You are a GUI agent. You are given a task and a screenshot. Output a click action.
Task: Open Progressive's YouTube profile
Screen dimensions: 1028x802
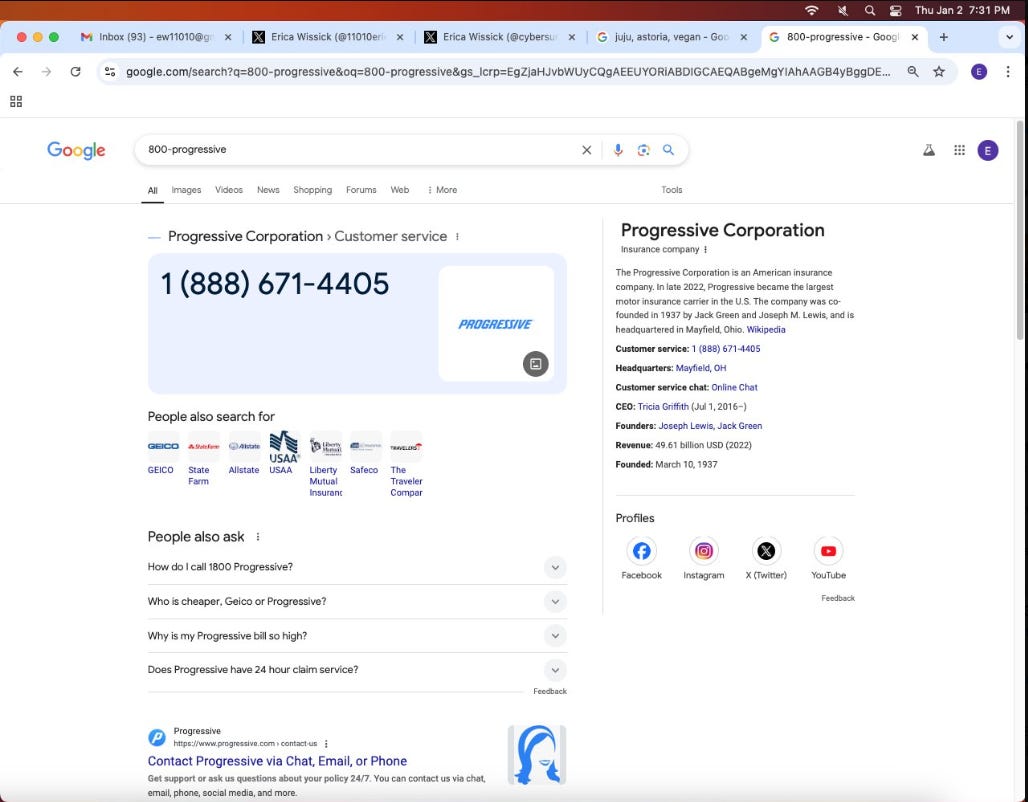click(828, 559)
